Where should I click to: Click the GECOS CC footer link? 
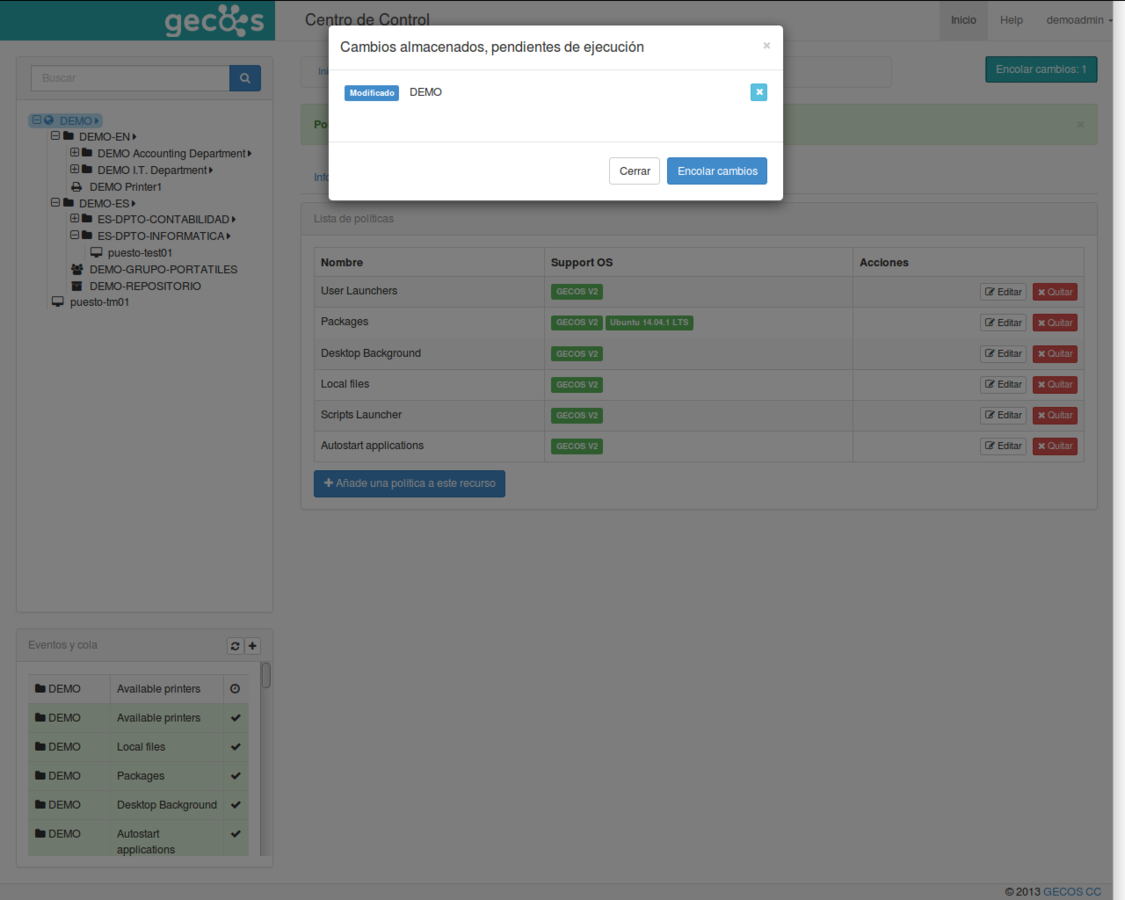[1071, 891]
